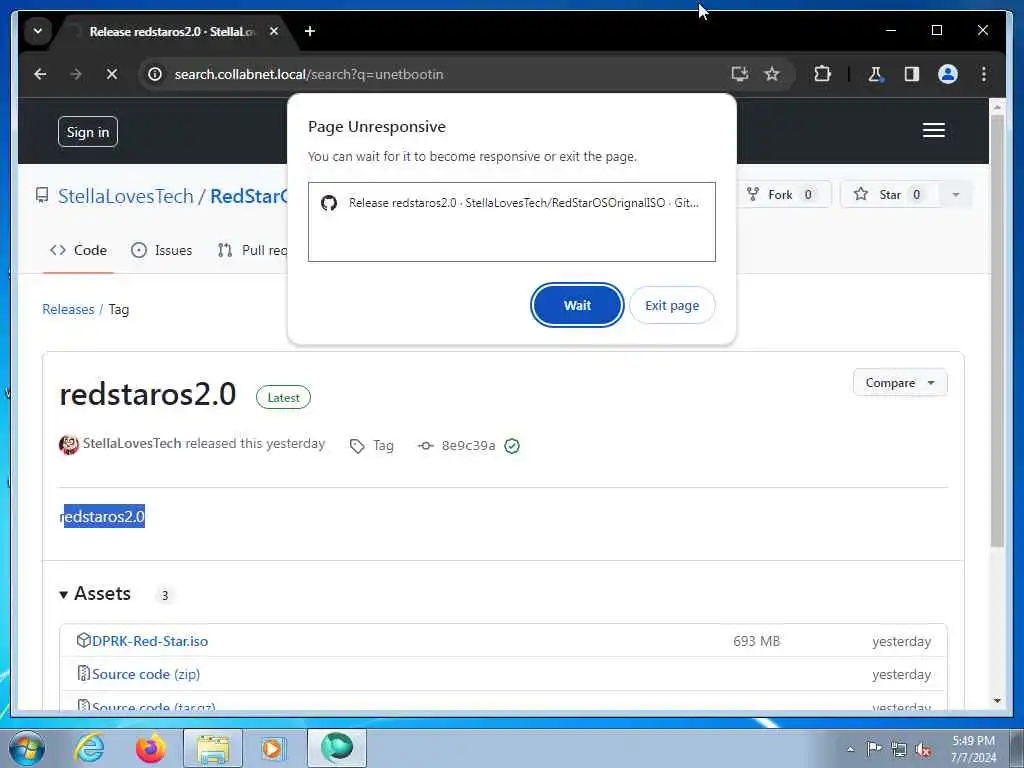Click the install app icon in address bar
The image size is (1024, 768).
(739, 74)
